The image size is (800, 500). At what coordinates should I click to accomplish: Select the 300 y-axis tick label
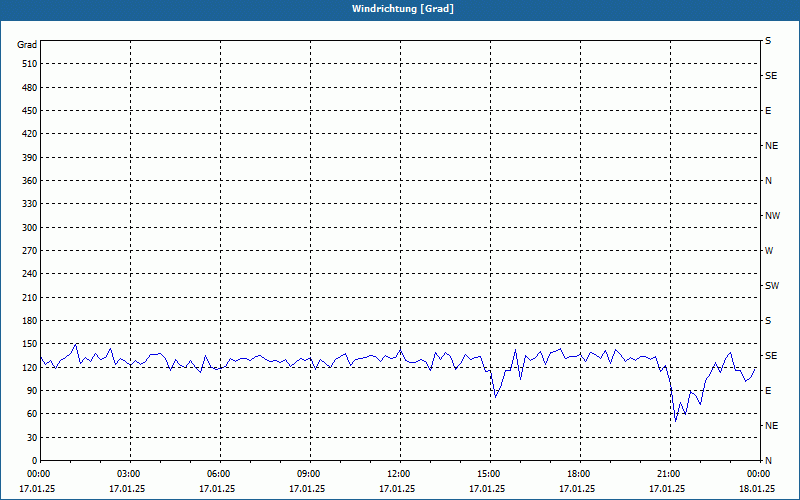(30, 228)
